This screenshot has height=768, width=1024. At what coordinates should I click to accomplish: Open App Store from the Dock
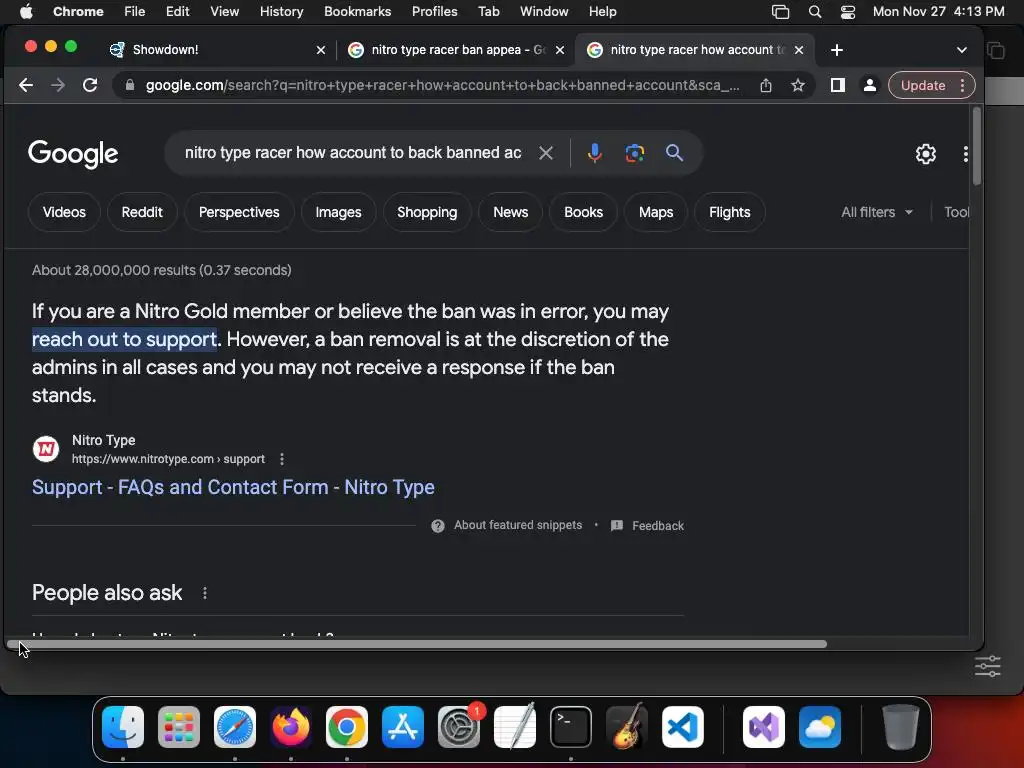[403, 727]
